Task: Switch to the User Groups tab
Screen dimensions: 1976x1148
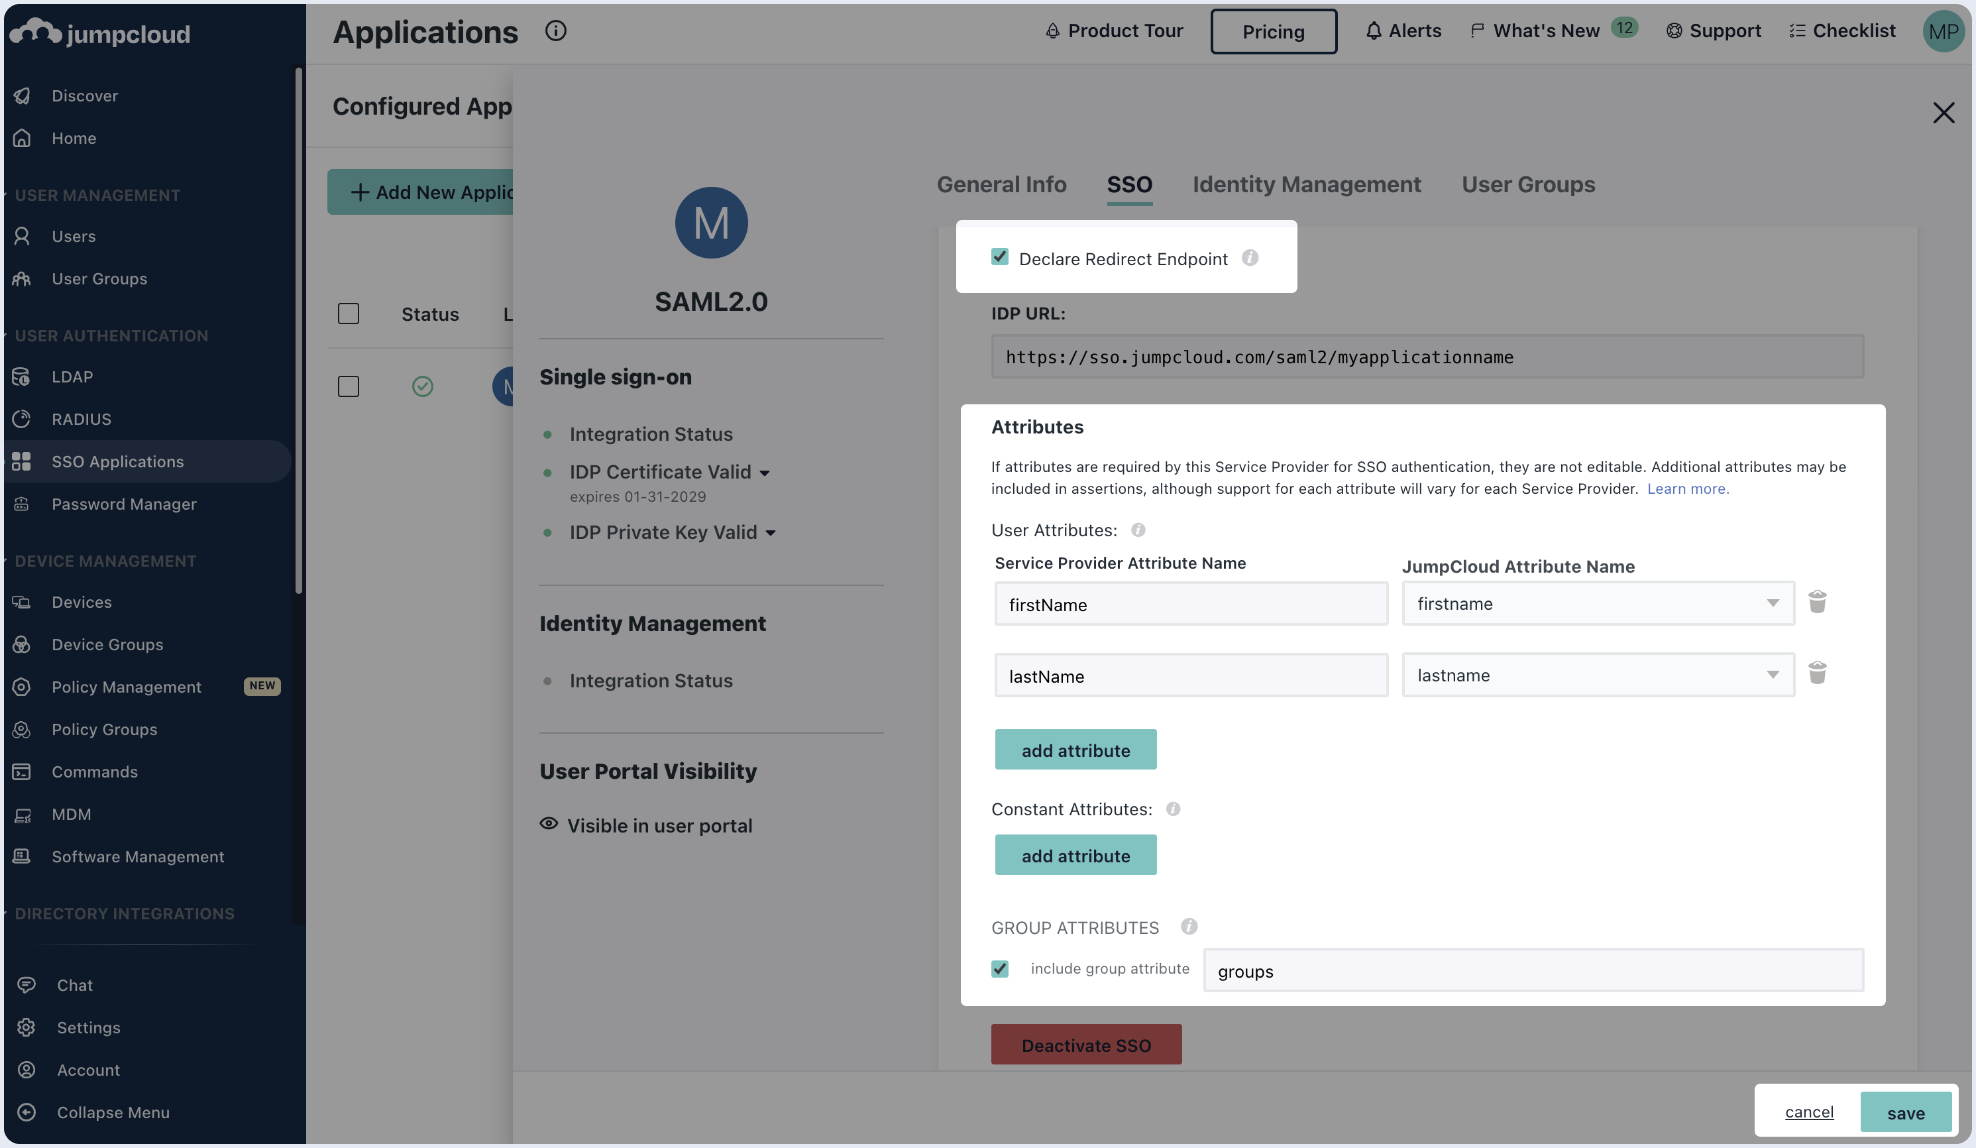Action: pyautogui.click(x=1528, y=185)
